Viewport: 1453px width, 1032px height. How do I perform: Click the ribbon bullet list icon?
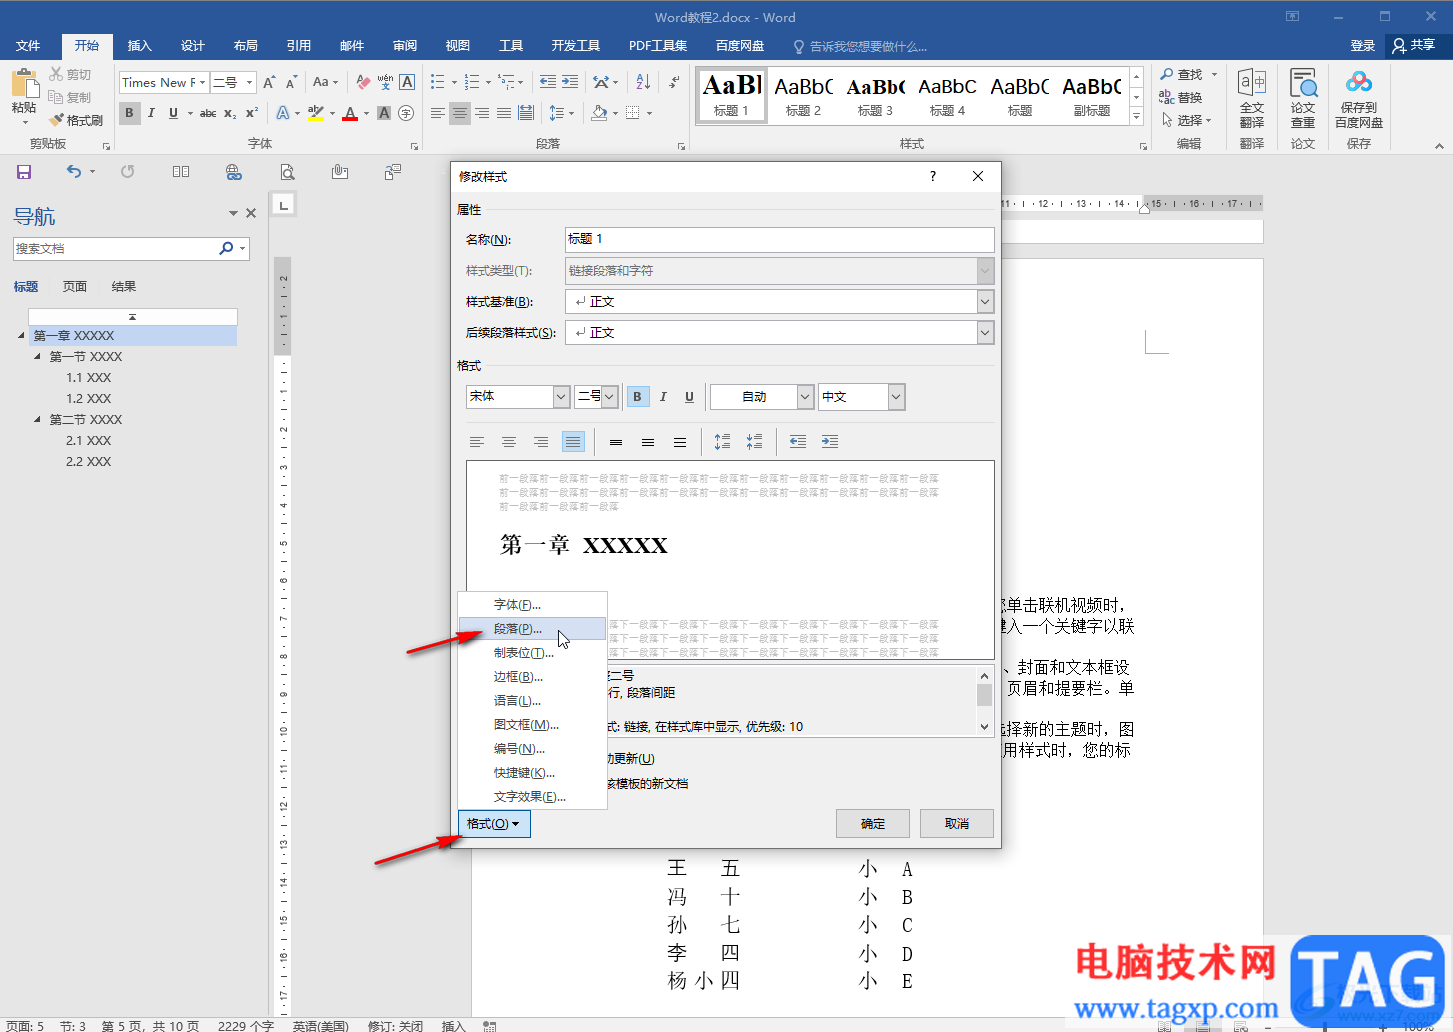pos(437,82)
